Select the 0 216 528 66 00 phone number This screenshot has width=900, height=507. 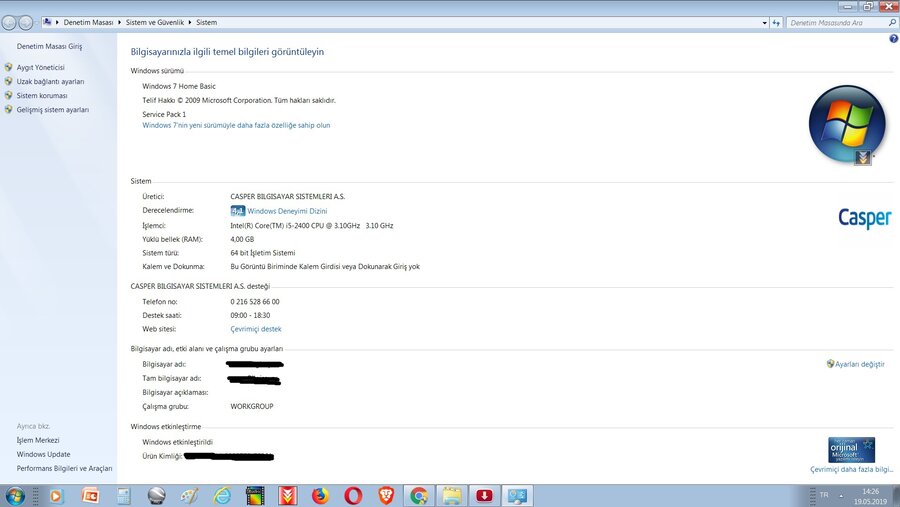pyautogui.click(x=255, y=301)
